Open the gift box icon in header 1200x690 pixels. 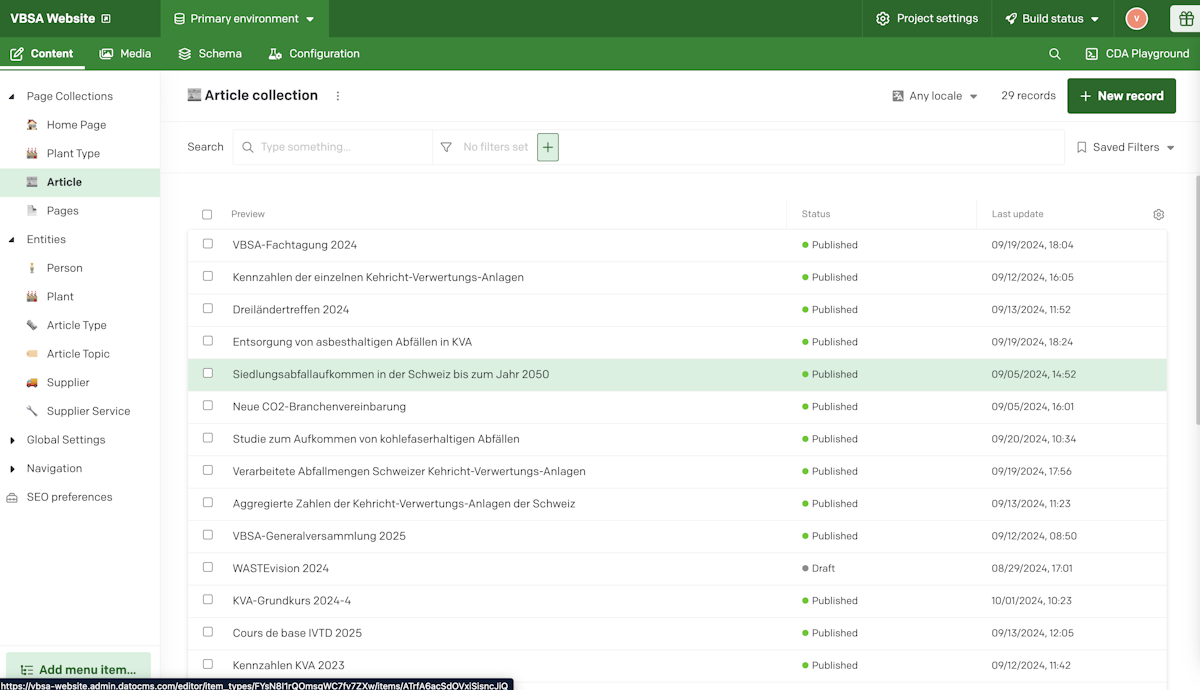point(1187,18)
